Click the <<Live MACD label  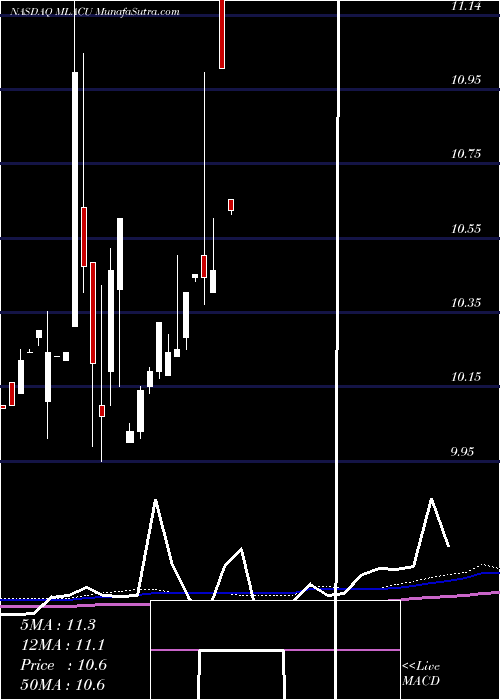[421, 674]
